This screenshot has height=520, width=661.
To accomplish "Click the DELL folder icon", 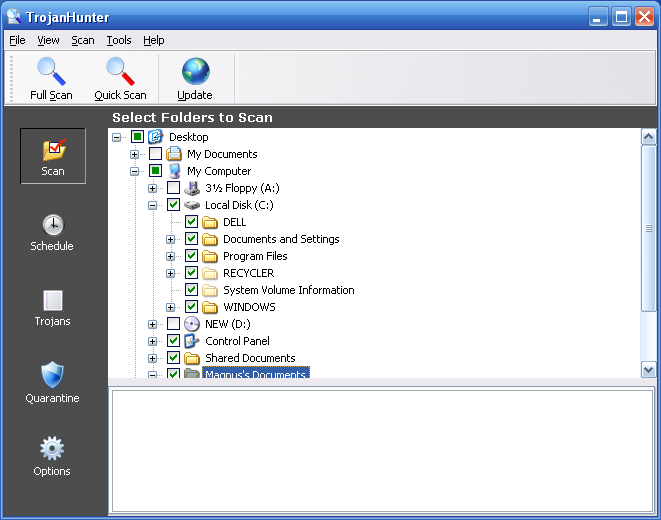I will pyautogui.click(x=210, y=222).
